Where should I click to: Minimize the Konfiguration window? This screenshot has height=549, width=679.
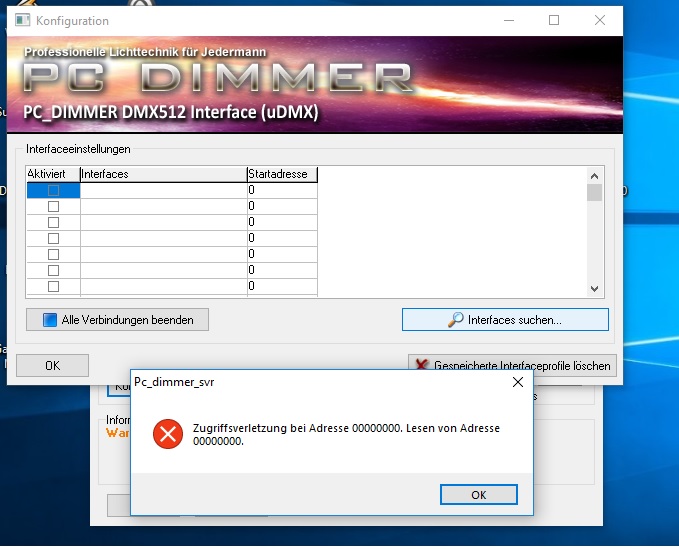[508, 20]
